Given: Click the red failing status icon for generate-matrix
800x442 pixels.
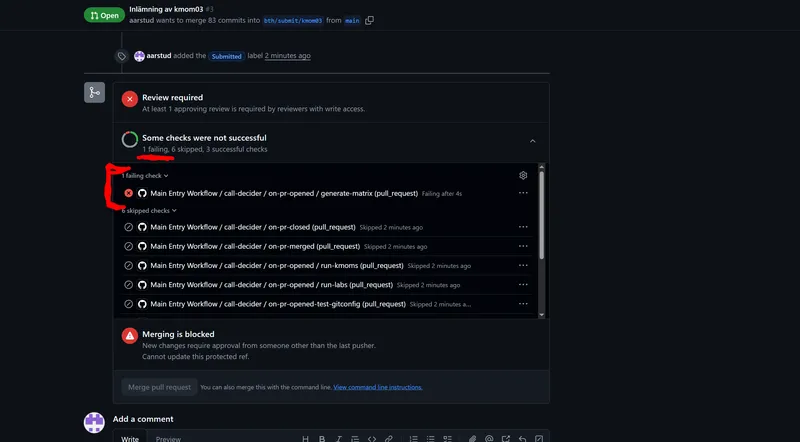Looking at the screenshot, I should tap(128, 193).
